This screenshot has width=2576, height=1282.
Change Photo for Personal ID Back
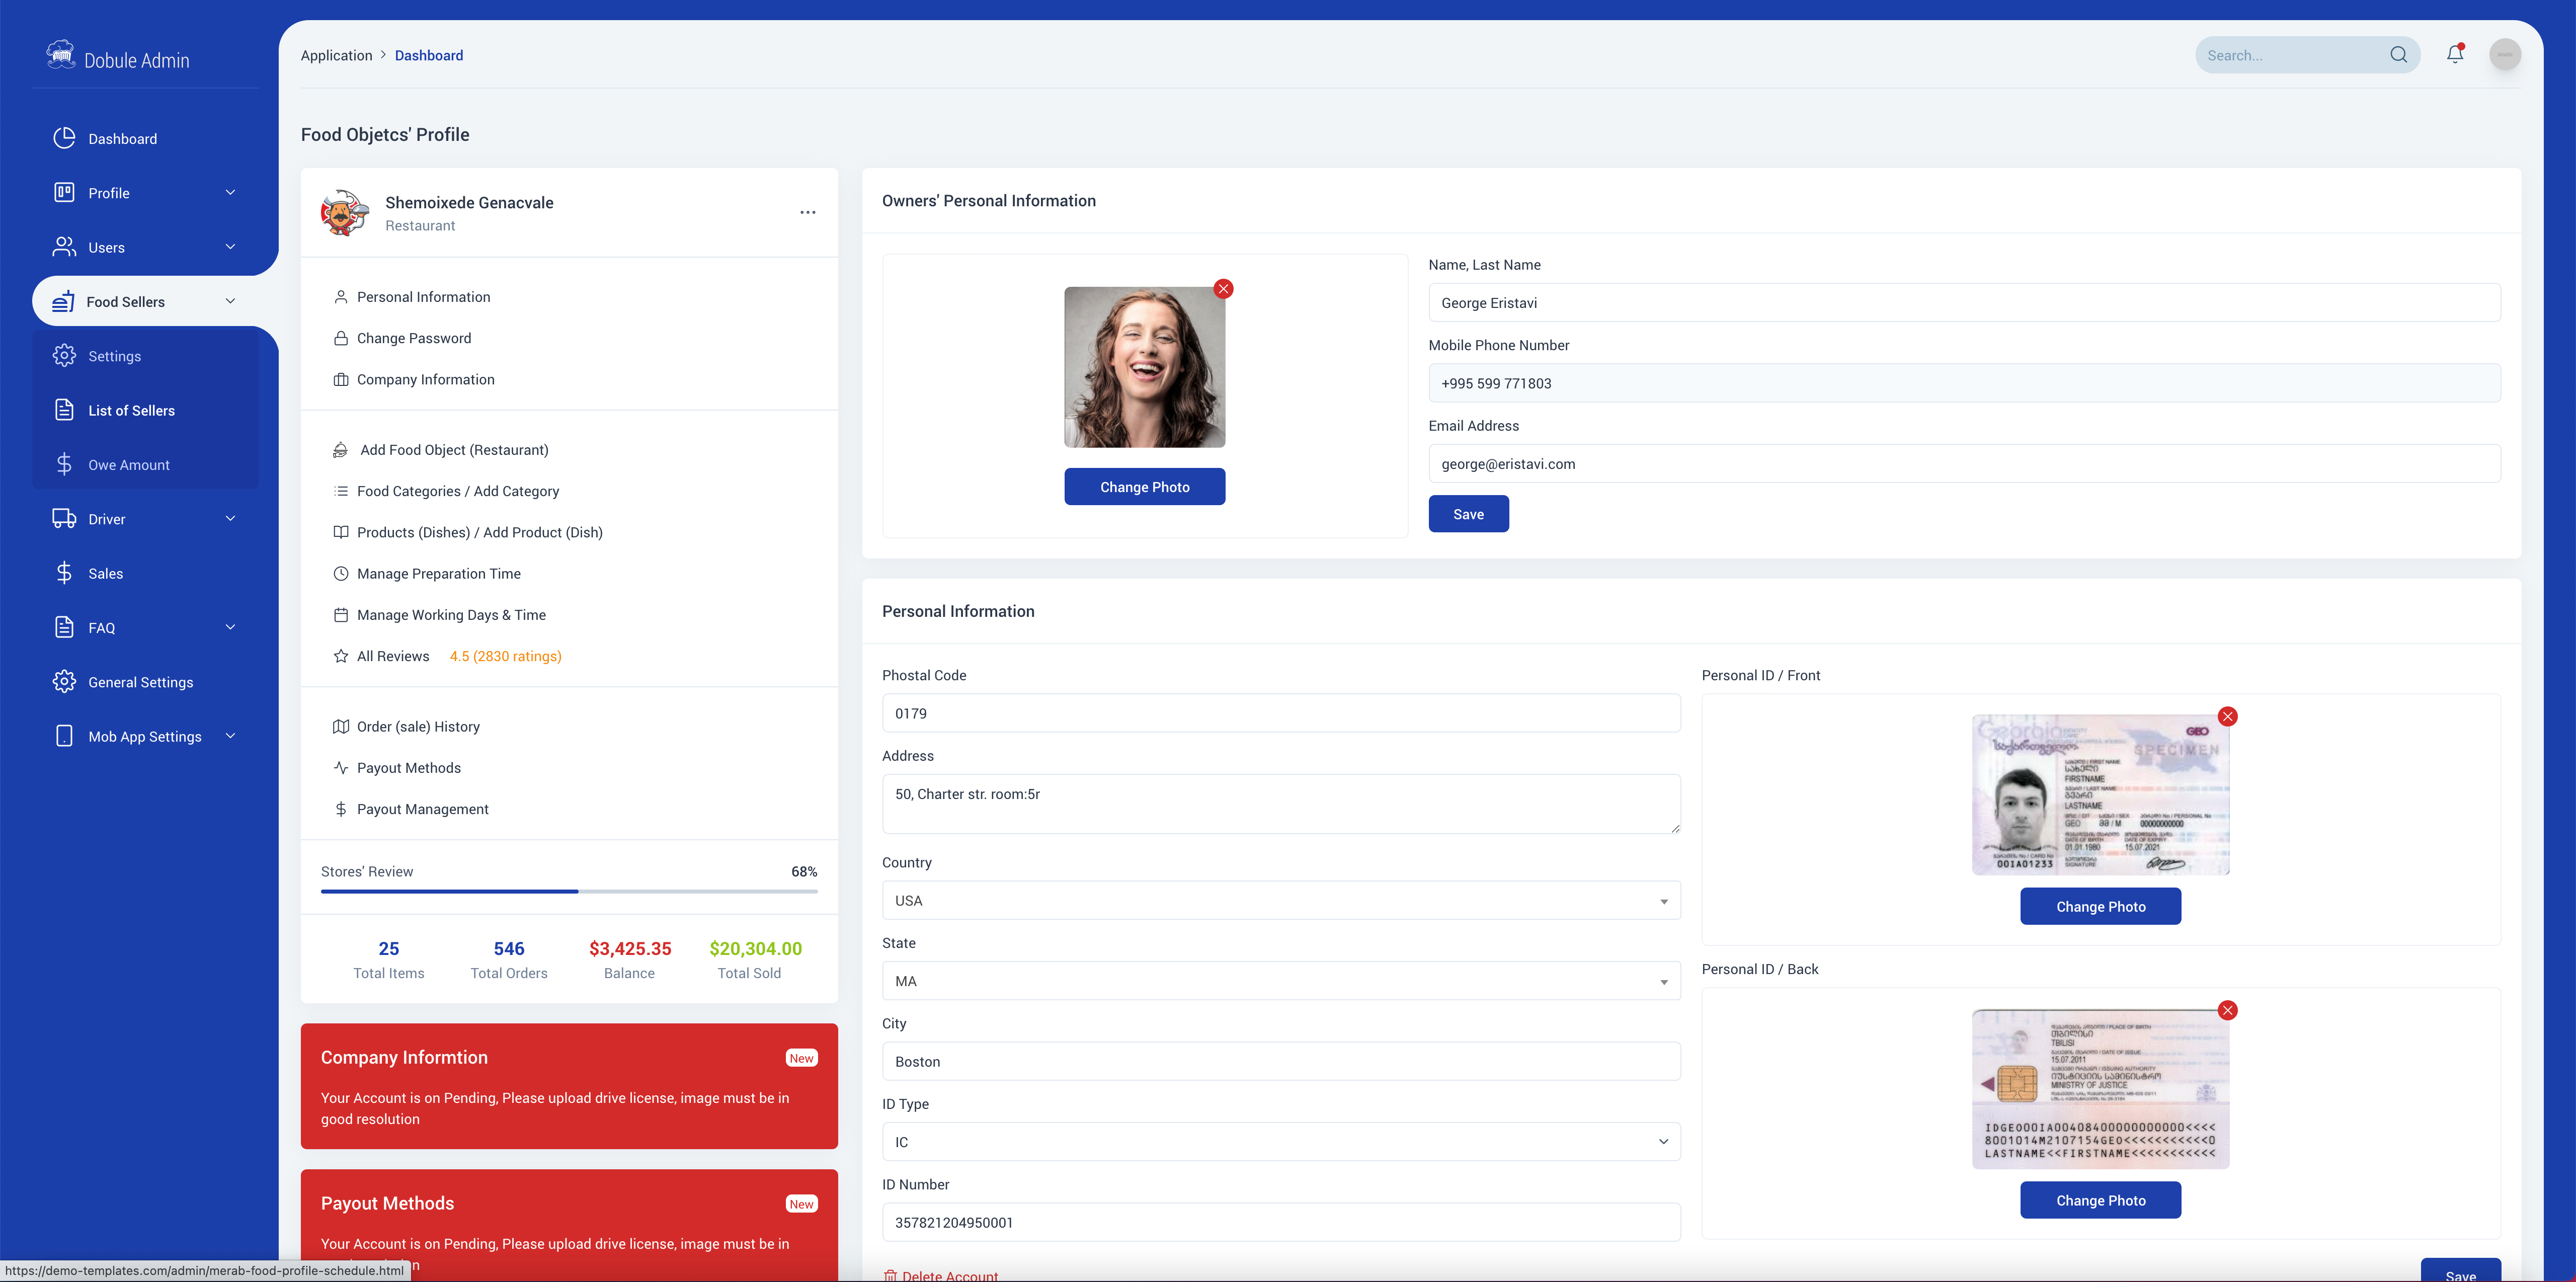2100,1200
